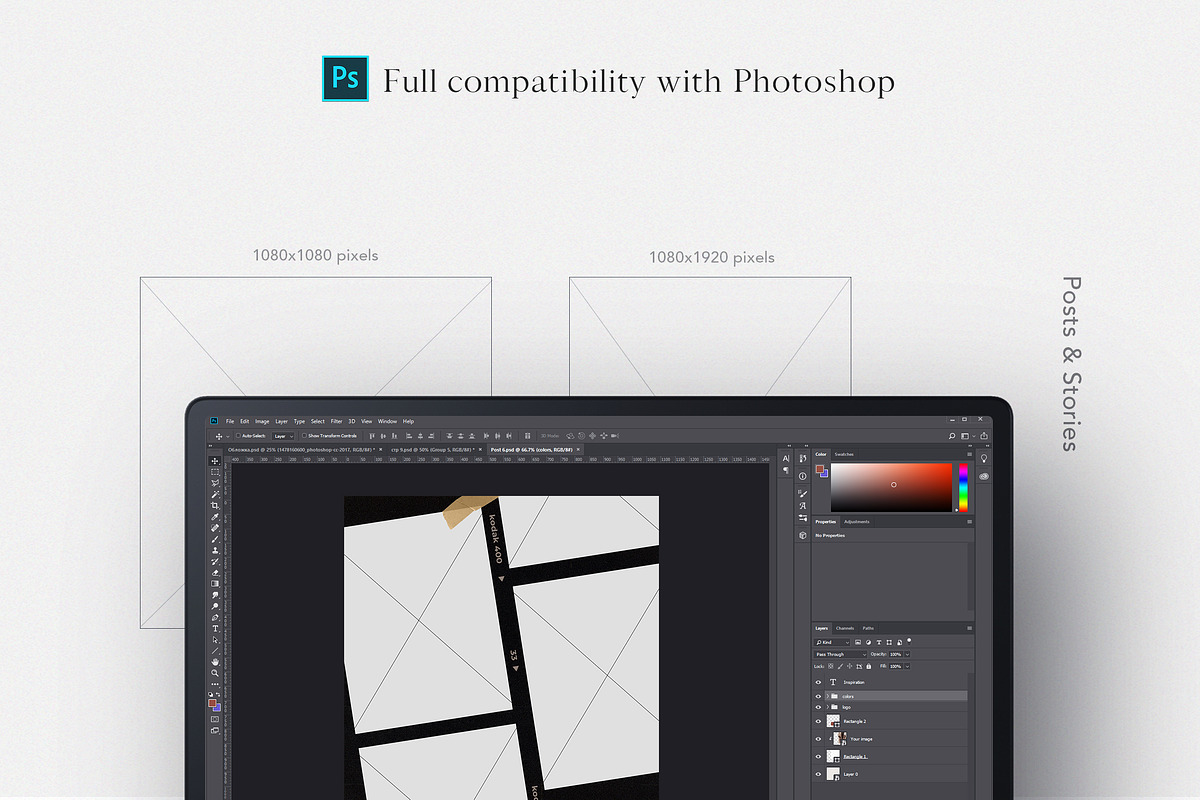Filter layers by adjustment layers icon
The height and width of the screenshot is (800, 1200).
[x=868, y=642]
